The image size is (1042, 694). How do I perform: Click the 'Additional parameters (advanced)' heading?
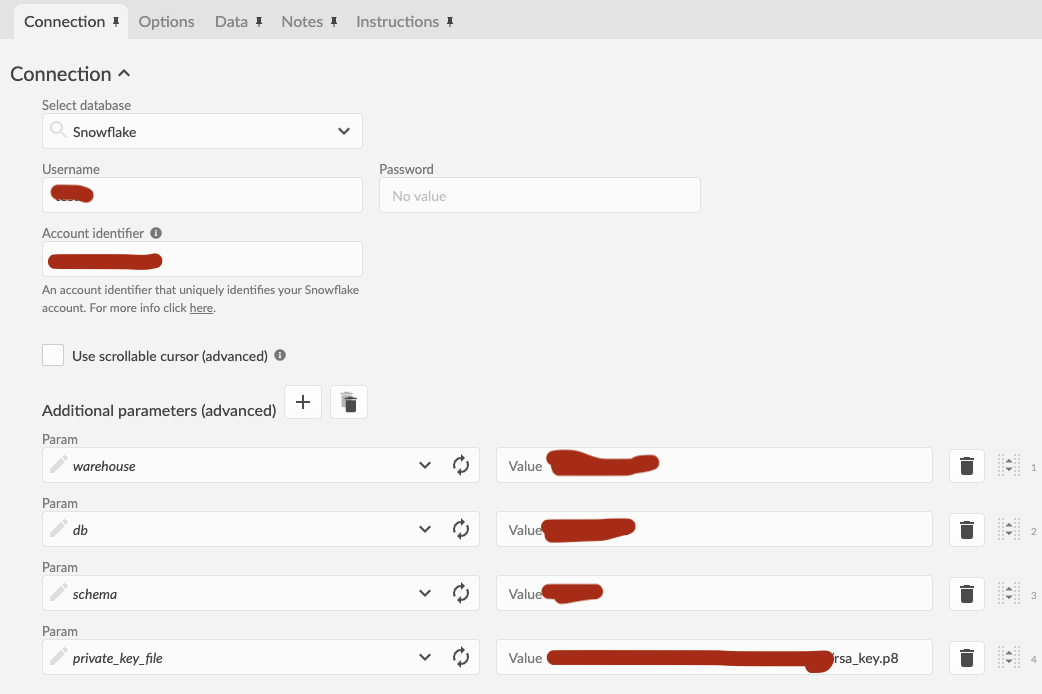pyautogui.click(x=159, y=411)
